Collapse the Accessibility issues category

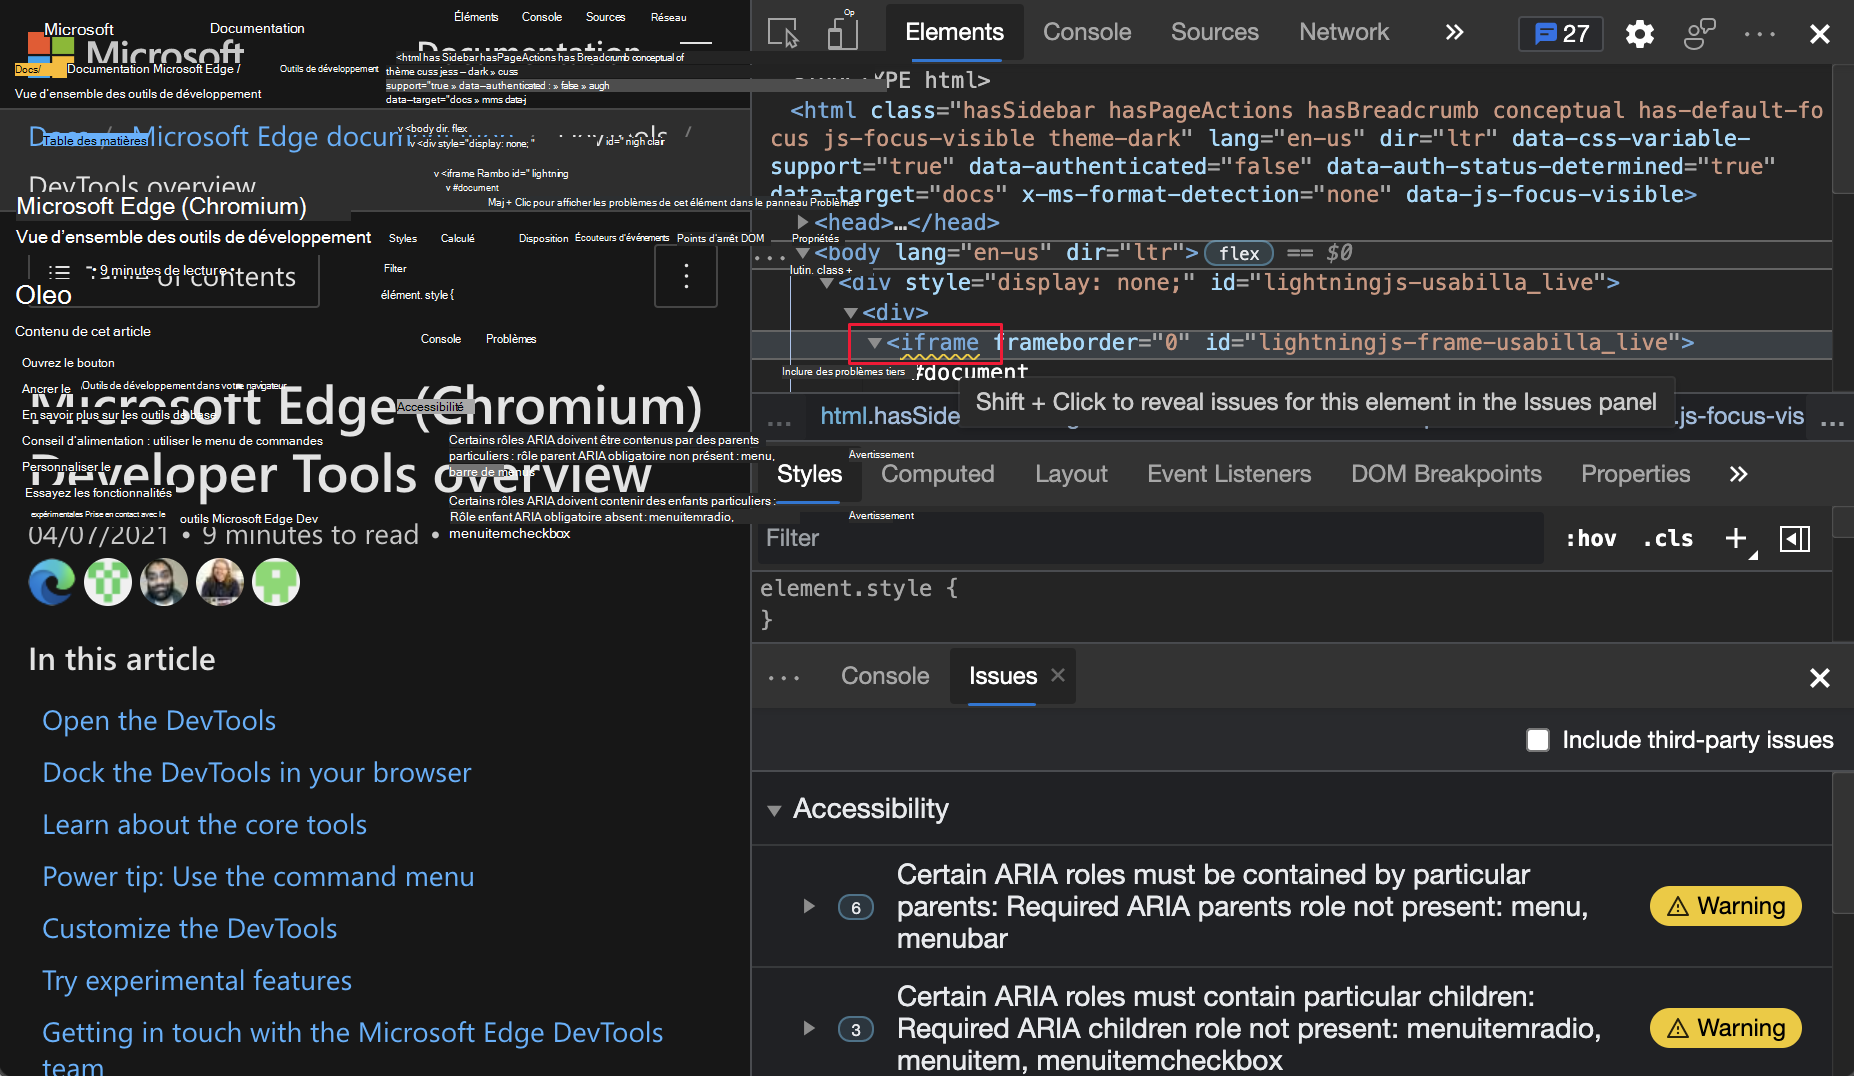[774, 810]
